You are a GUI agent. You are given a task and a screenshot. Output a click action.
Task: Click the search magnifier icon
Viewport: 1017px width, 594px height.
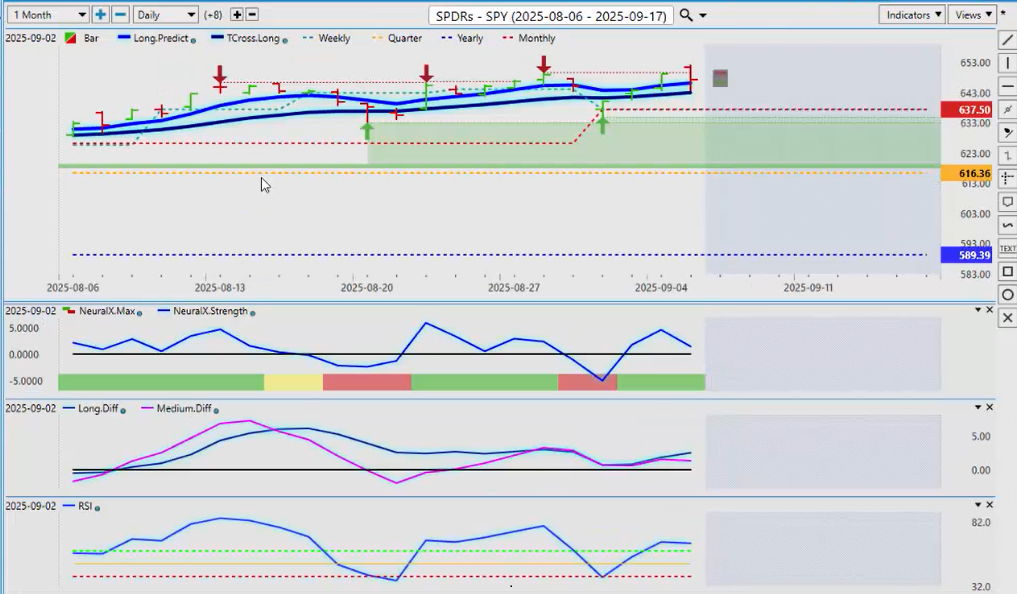(x=685, y=15)
